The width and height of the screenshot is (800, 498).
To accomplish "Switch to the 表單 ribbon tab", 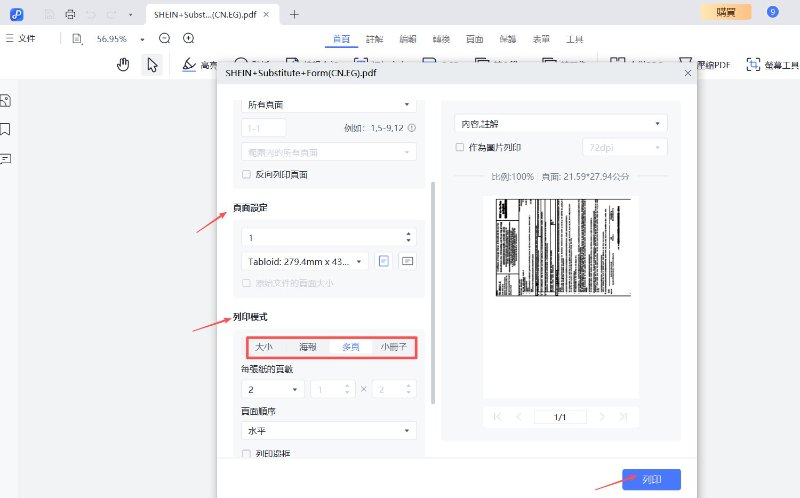I will click(x=541, y=39).
